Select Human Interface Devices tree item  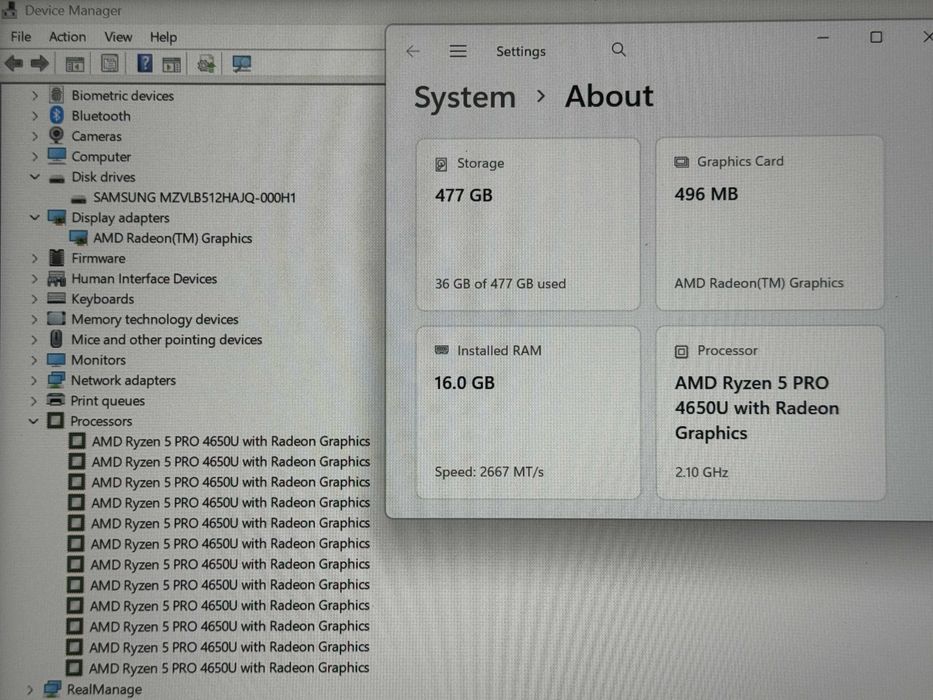coord(144,279)
